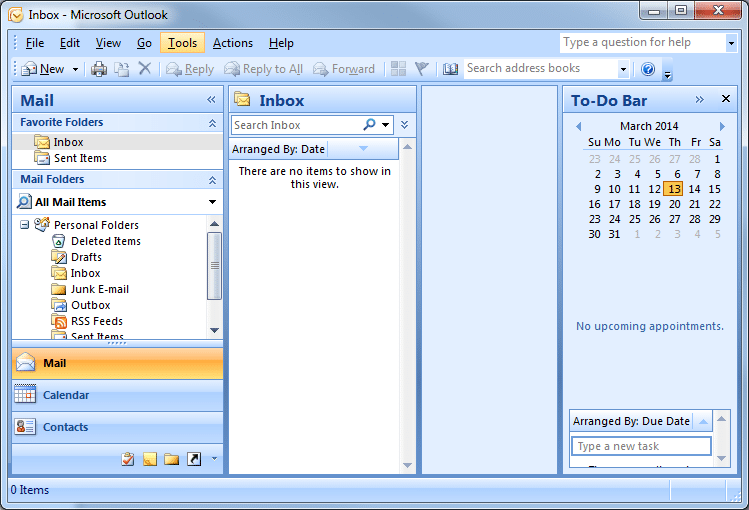Open the Go menu
The height and width of the screenshot is (510, 749).
tap(144, 43)
